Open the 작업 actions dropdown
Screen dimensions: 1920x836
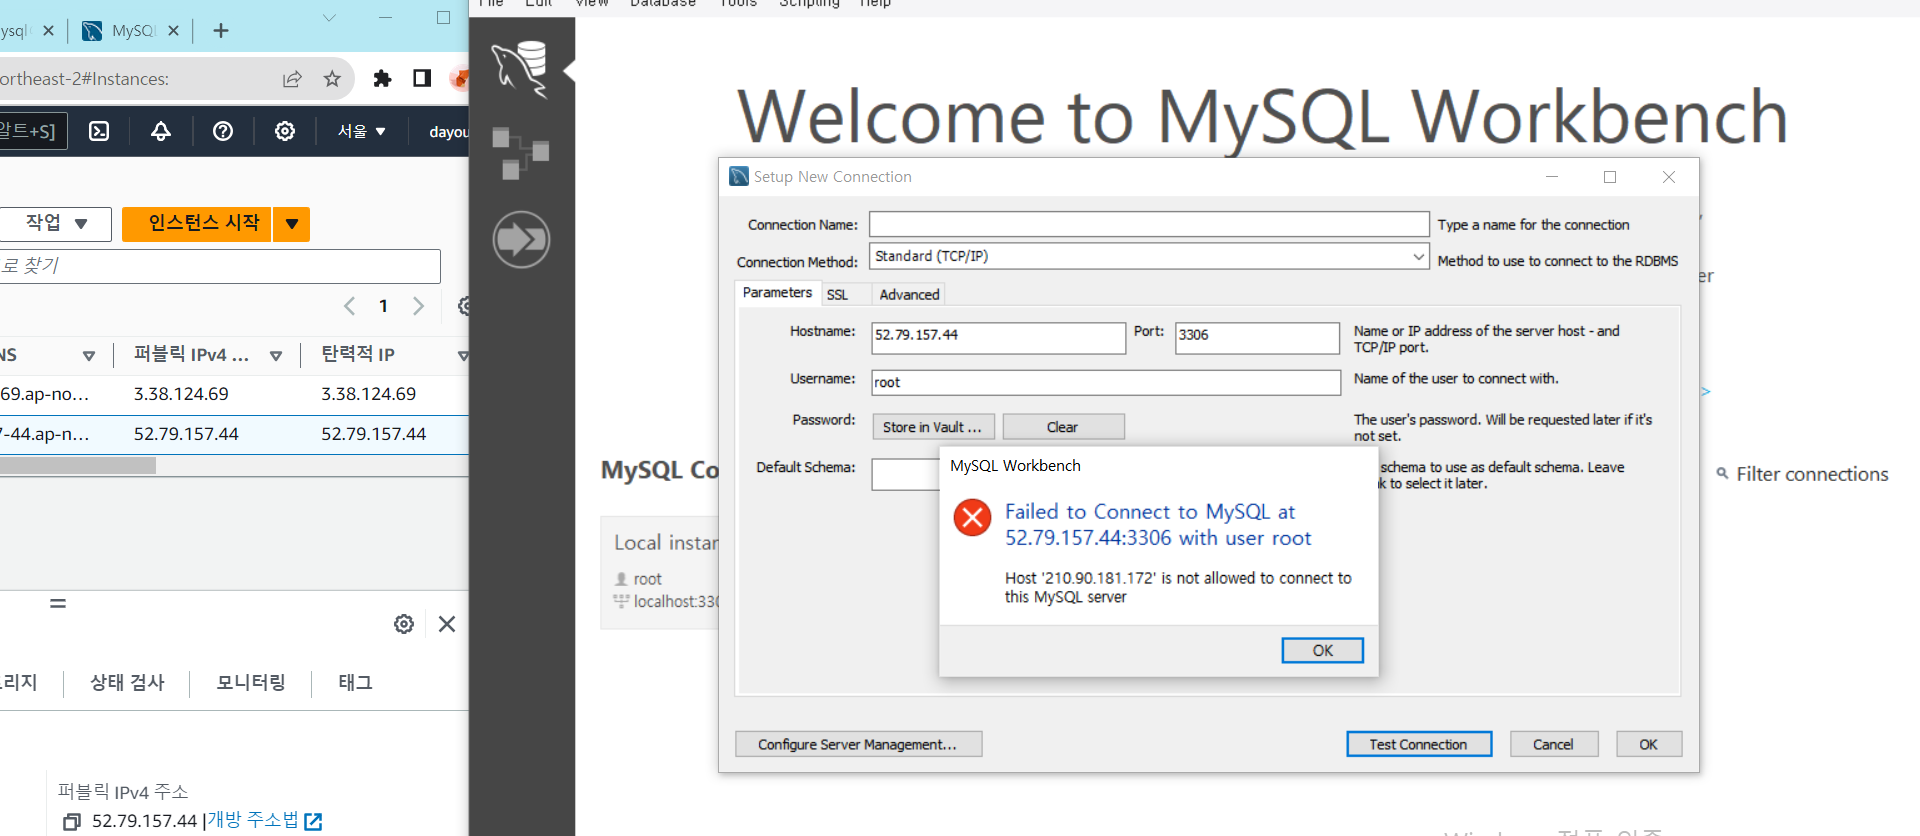tap(56, 223)
